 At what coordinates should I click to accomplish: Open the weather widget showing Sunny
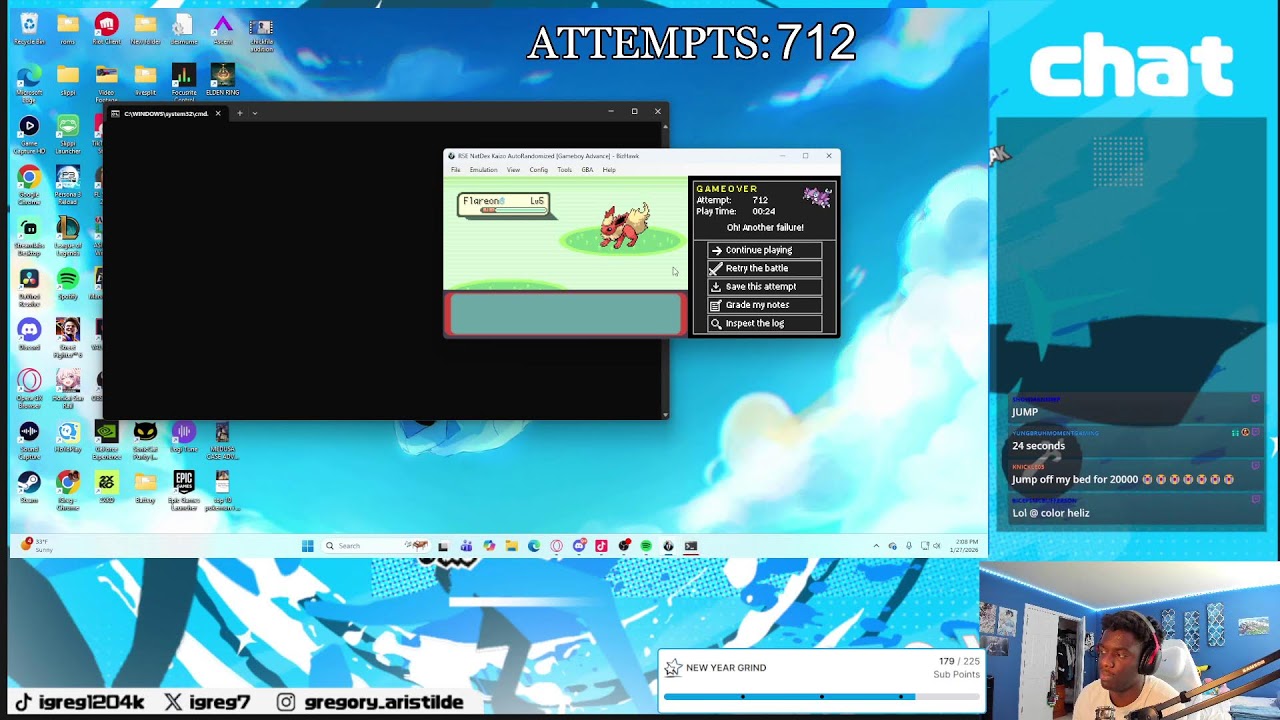pos(37,546)
